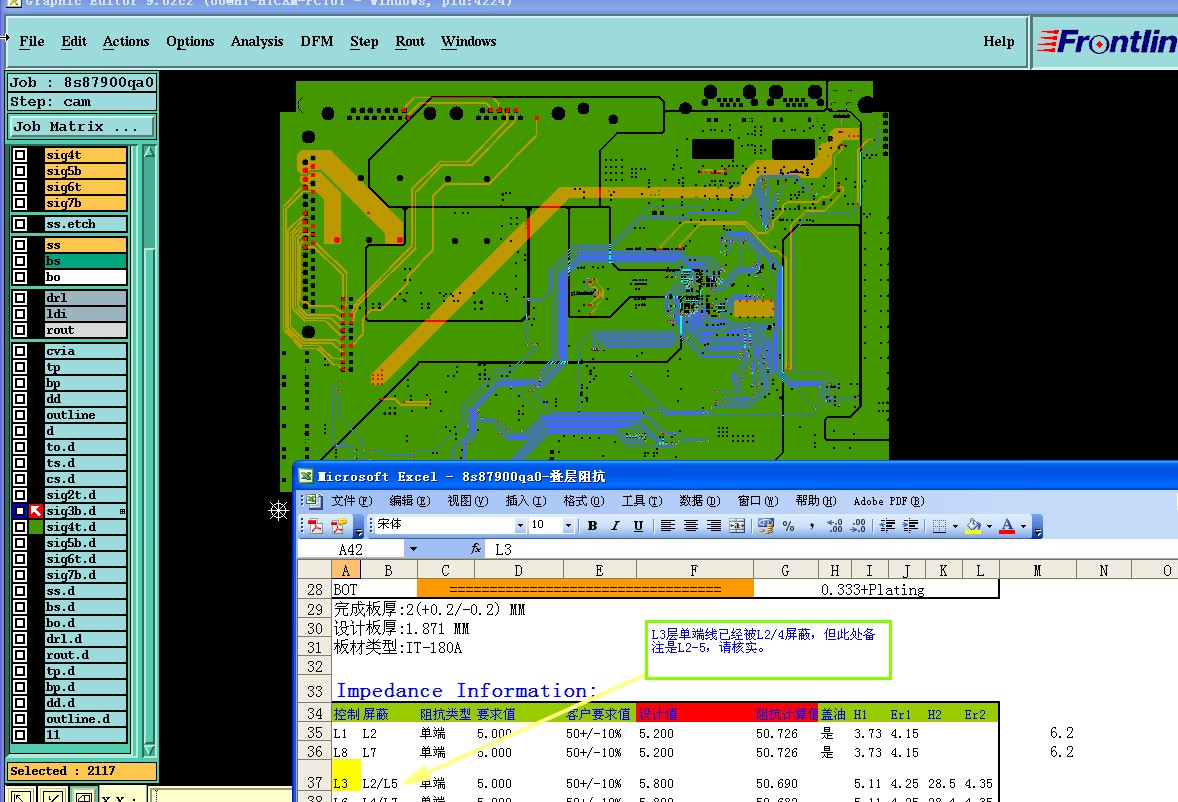Click the layer list scroll down arrow
The width and height of the screenshot is (1178, 802).
[x=149, y=749]
